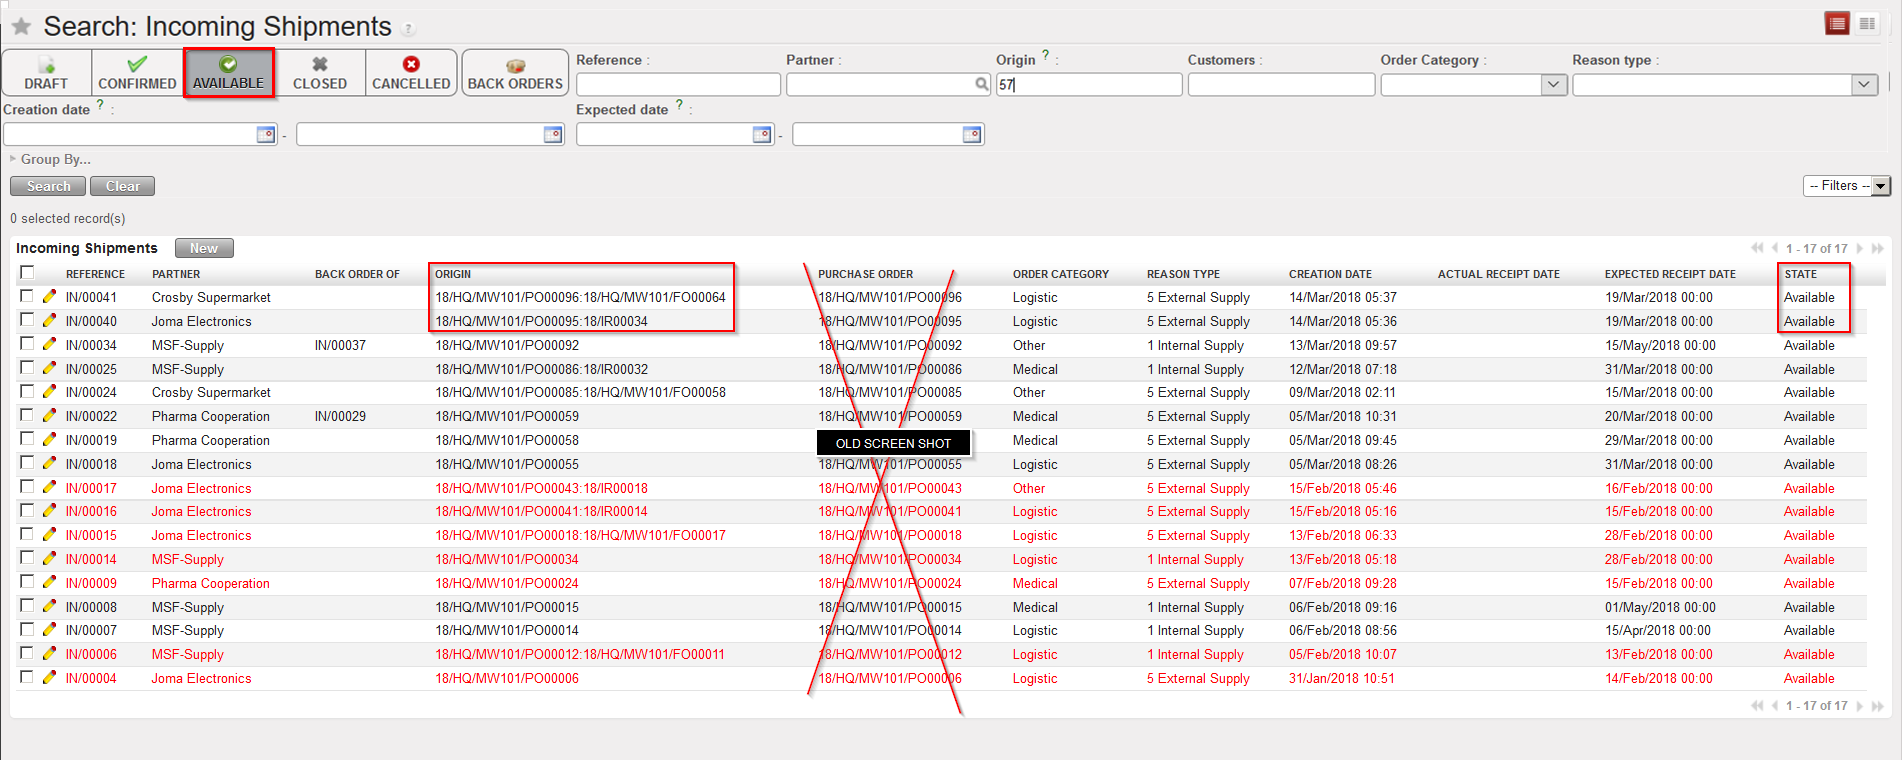Expand the Reason type dropdown
1902x760 pixels.
coord(1864,85)
